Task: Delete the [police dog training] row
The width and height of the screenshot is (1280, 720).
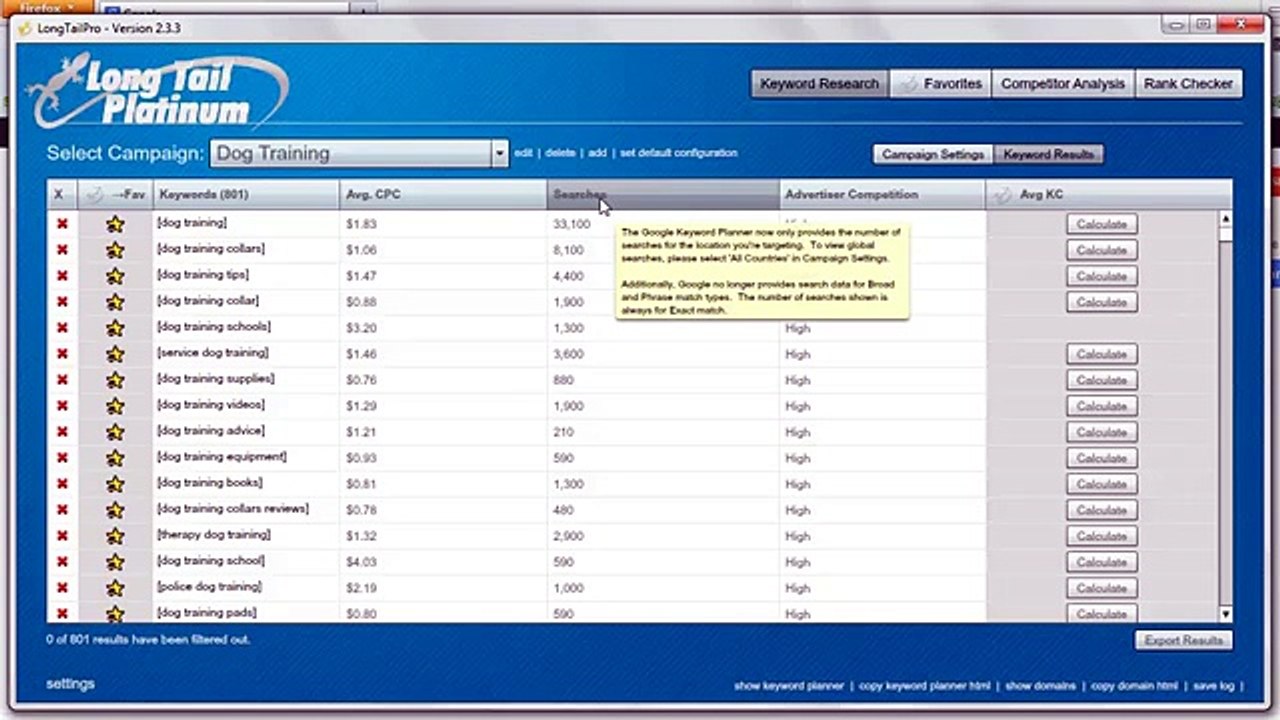Action: point(62,588)
